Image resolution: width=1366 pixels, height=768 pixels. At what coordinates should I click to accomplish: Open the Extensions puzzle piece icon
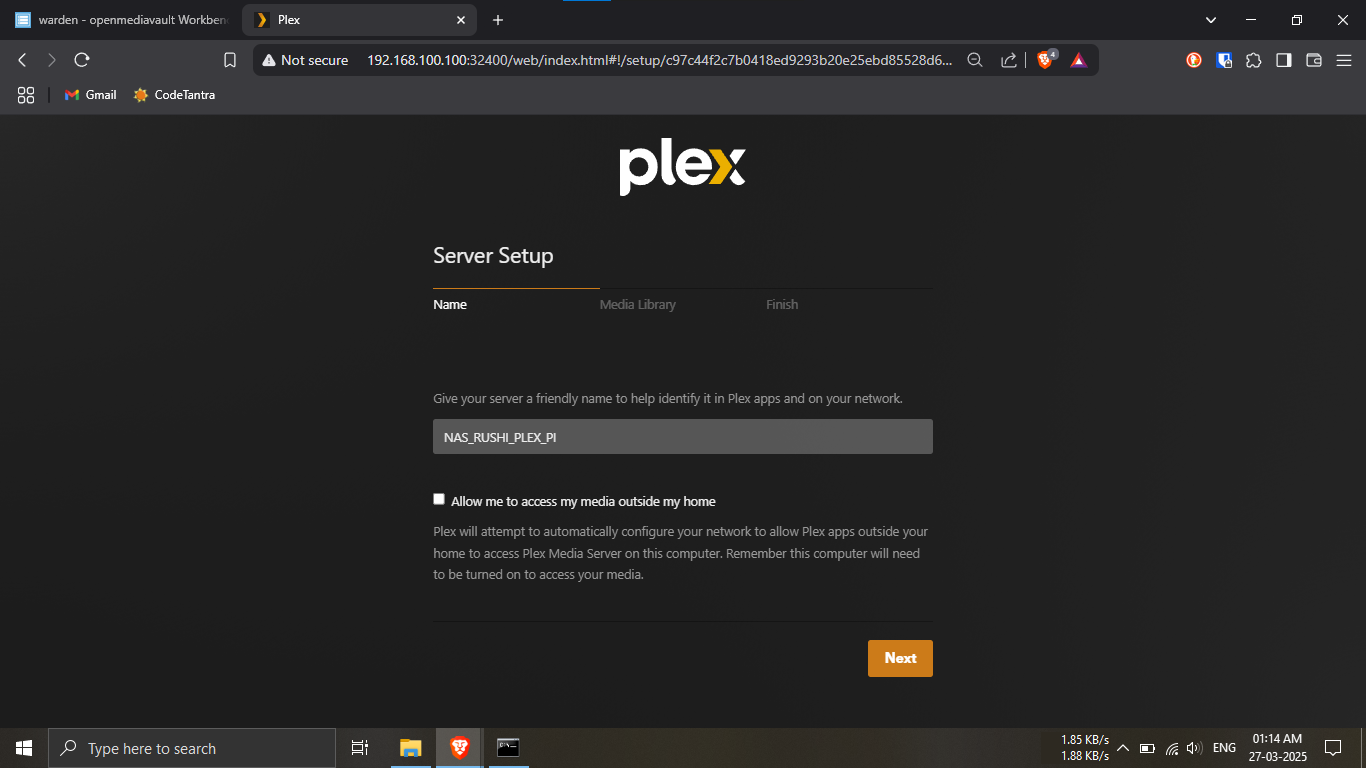coord(1254,60)
